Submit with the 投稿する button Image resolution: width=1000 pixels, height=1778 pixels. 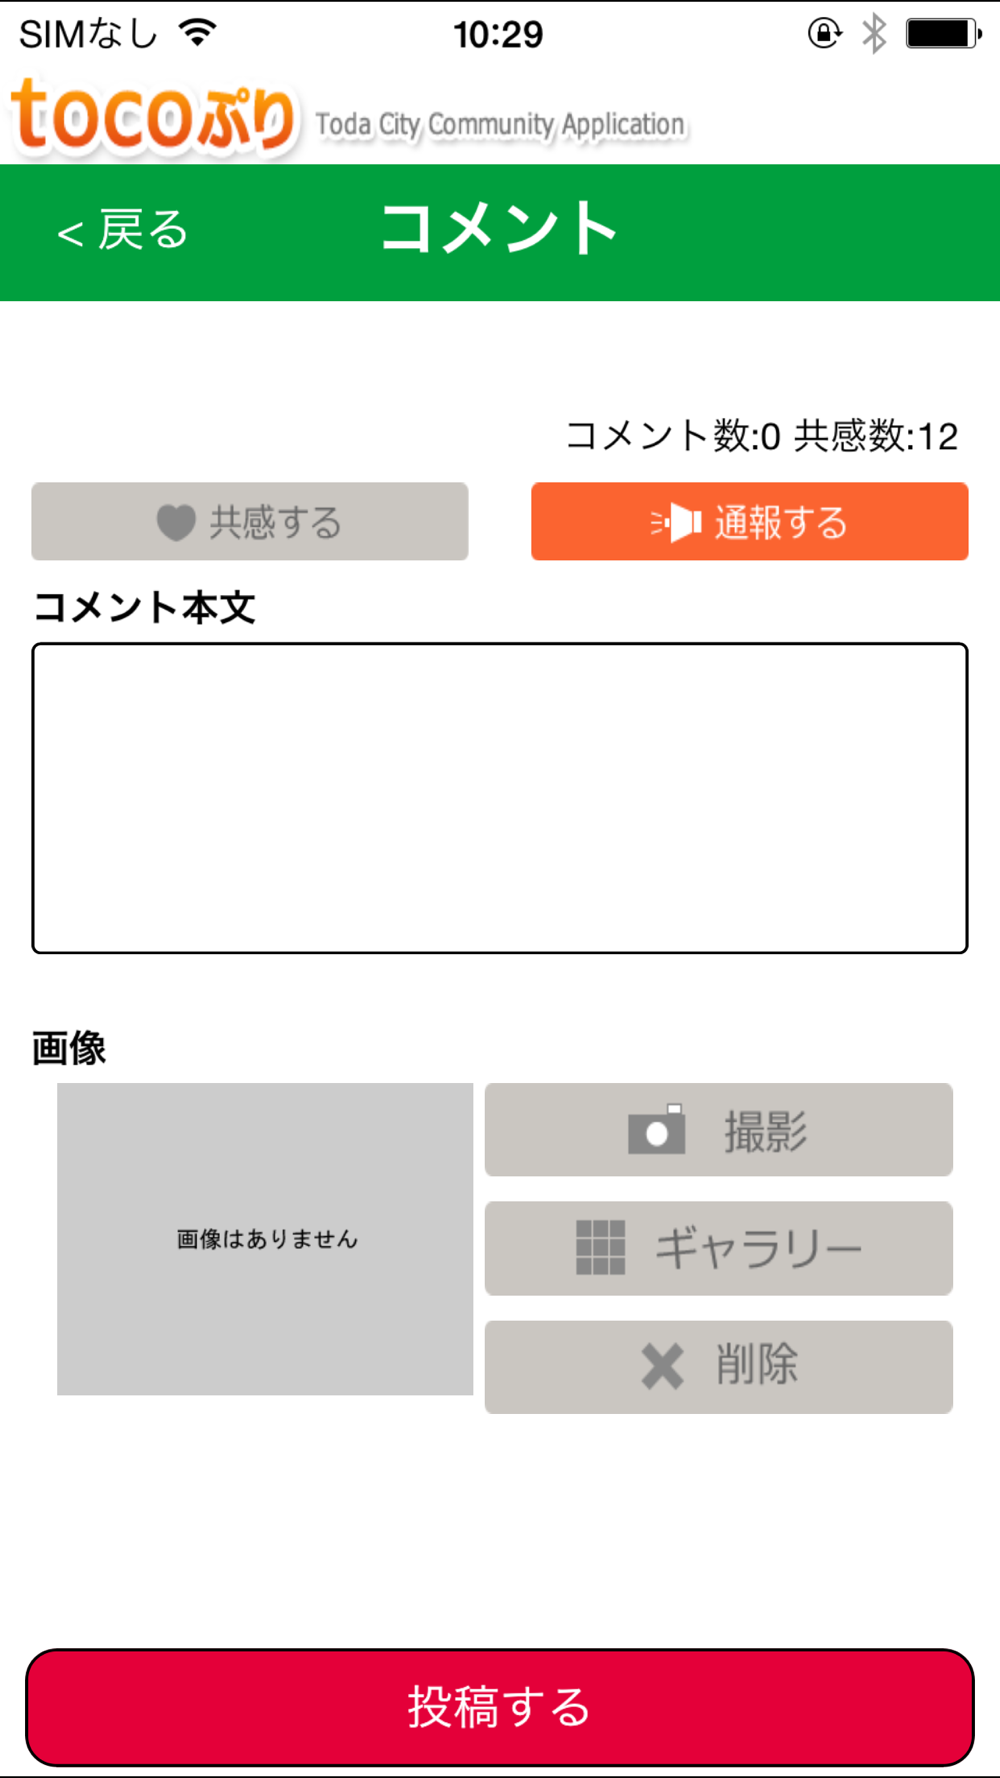coord(500,1707)
